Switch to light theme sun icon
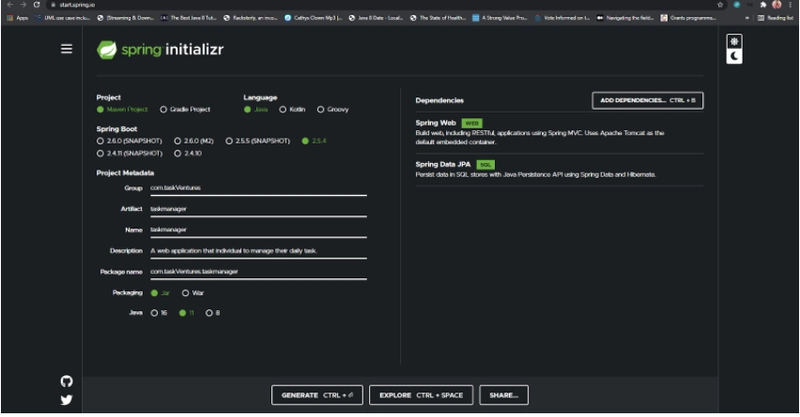Screen dimensions: 800x417 coord(735,41)
